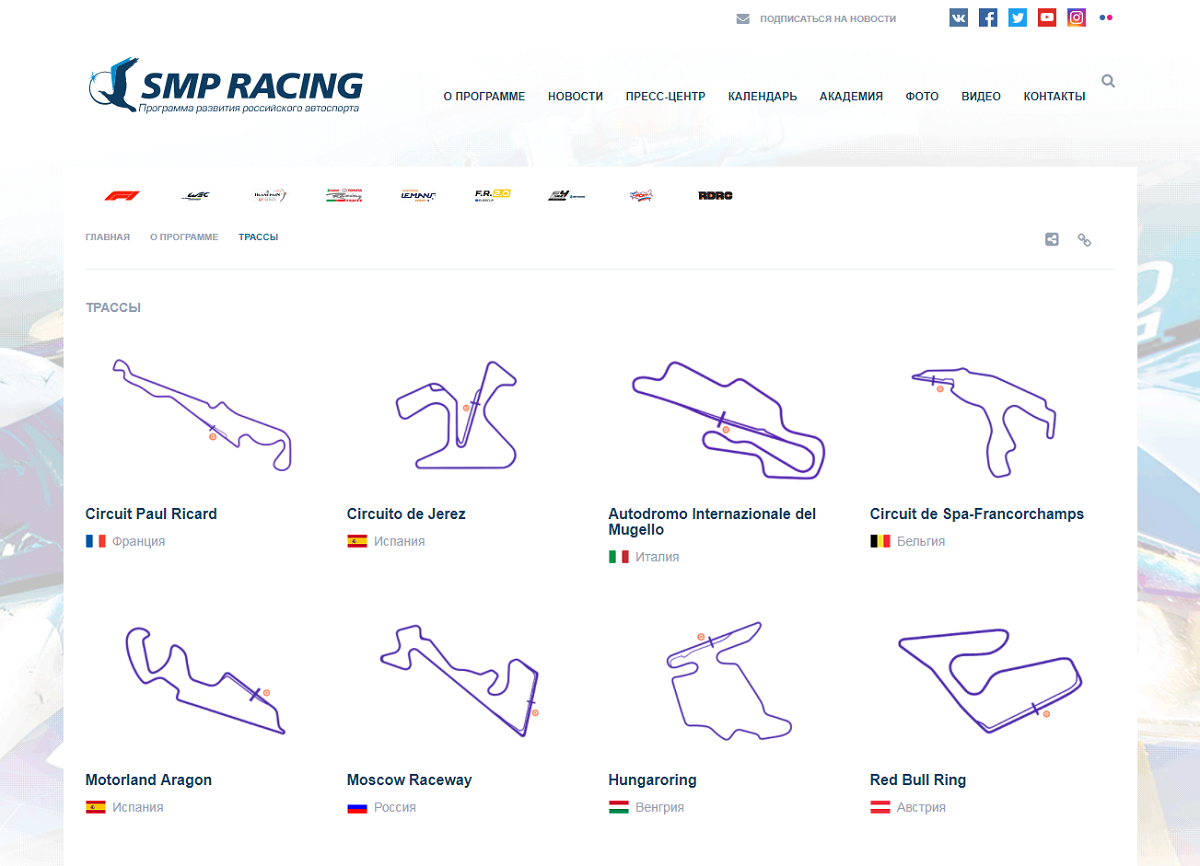Open the КАЛЕНДАРЬ menu item
This screenshot has width=1200, height=866.
coord(762,96)
